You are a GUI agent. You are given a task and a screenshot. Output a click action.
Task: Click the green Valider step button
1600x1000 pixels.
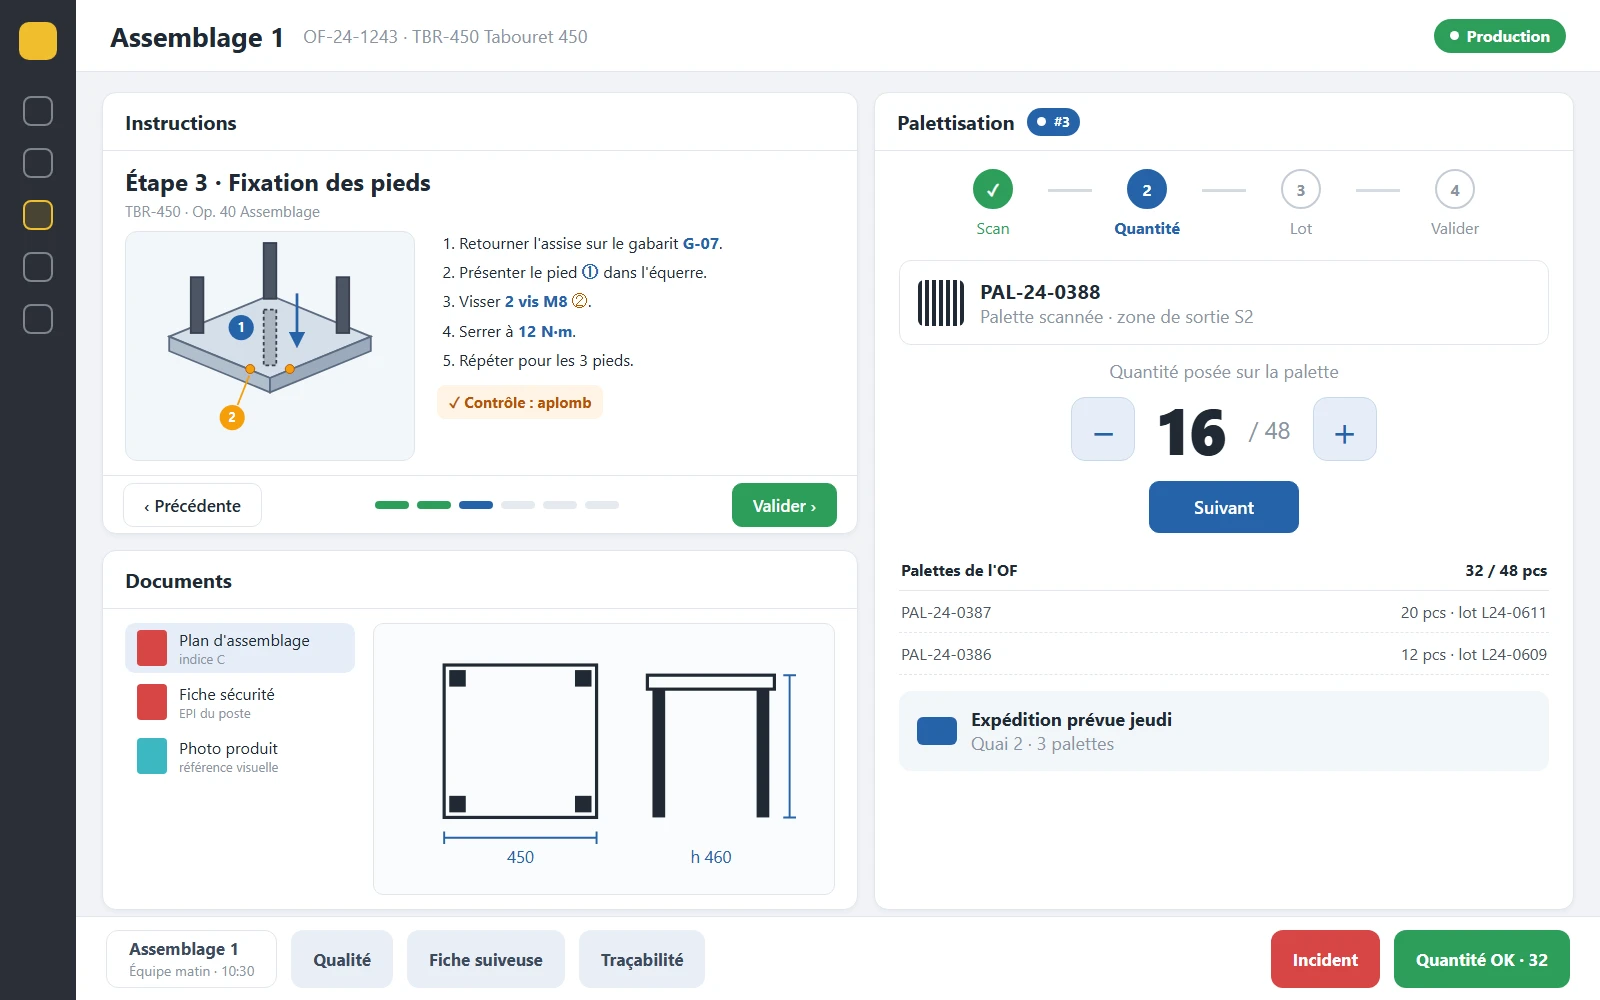click(x=784, y=505)
